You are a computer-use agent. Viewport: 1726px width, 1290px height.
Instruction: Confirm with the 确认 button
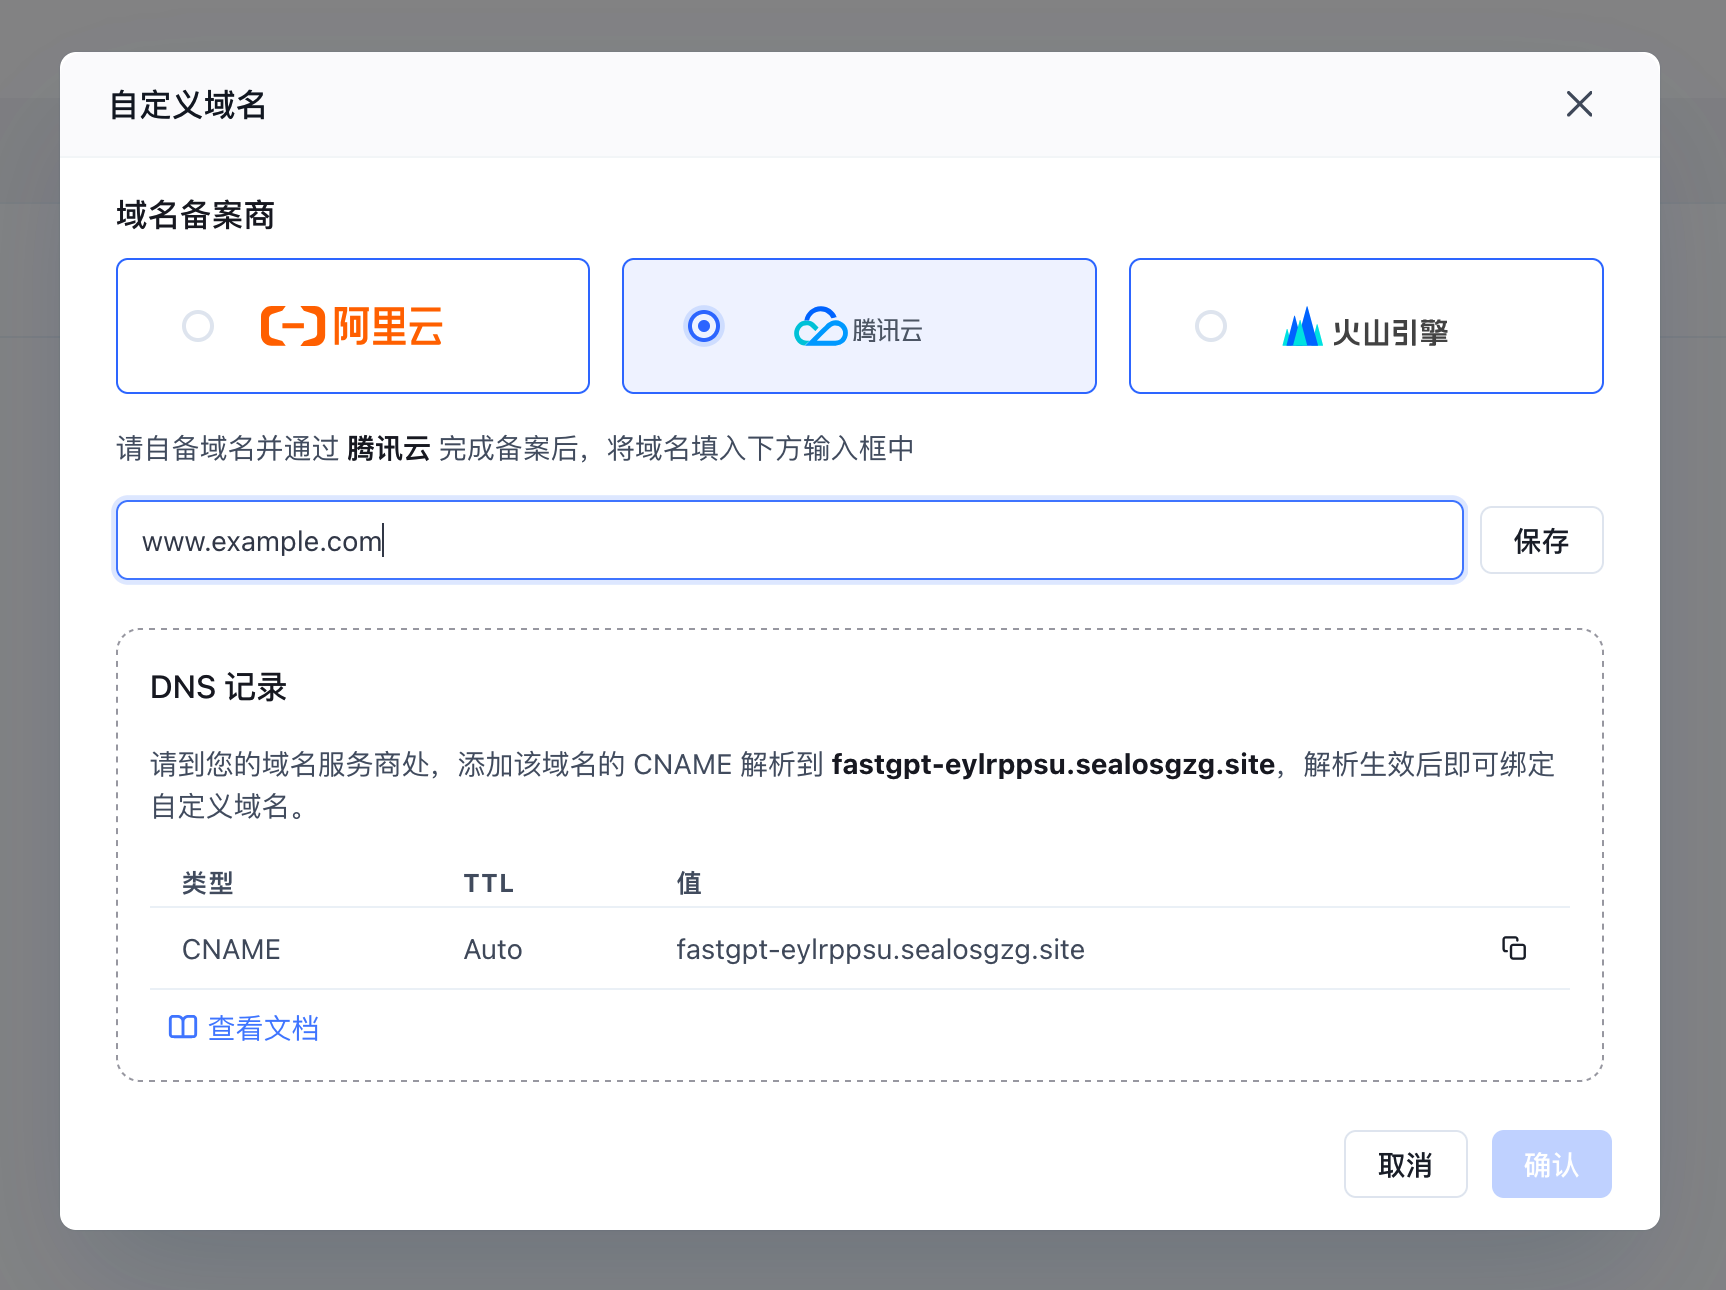click(x=1551, y=1164)
